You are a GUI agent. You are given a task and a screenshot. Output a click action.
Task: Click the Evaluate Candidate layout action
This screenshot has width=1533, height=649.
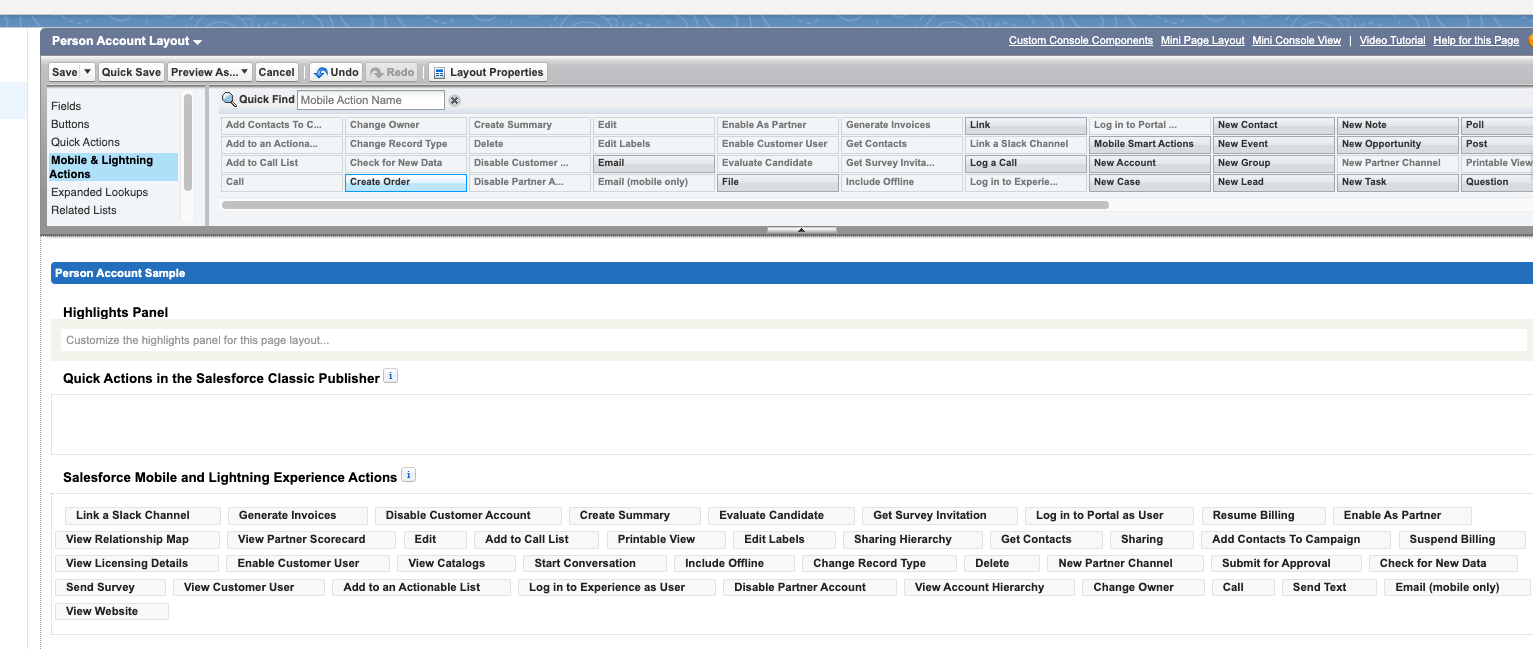tap(781, 515)
